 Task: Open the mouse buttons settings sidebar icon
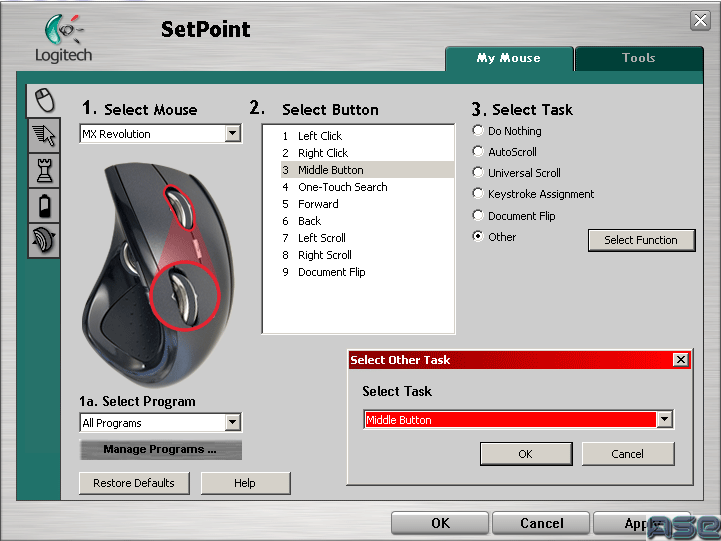click(x=44, y=100)
